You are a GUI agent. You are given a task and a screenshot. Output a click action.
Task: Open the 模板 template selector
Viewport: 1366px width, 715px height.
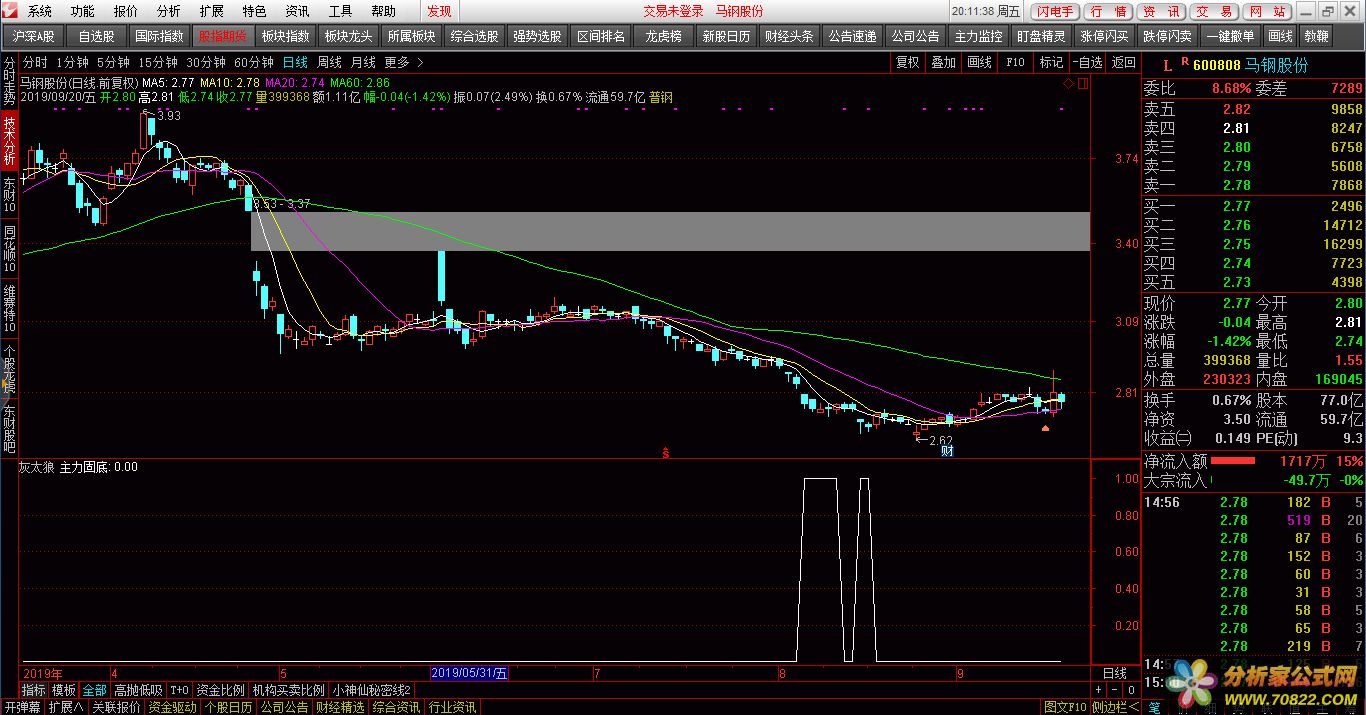[64, 690]
